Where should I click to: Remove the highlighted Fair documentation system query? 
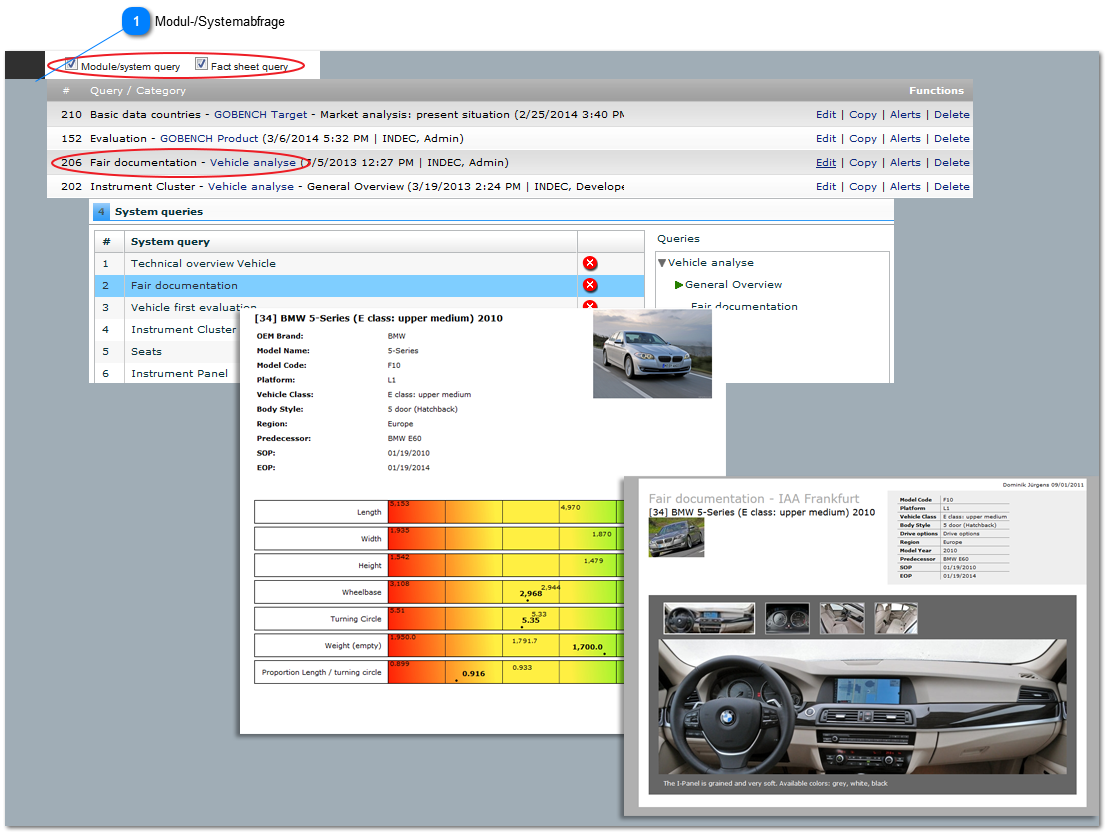590,285
